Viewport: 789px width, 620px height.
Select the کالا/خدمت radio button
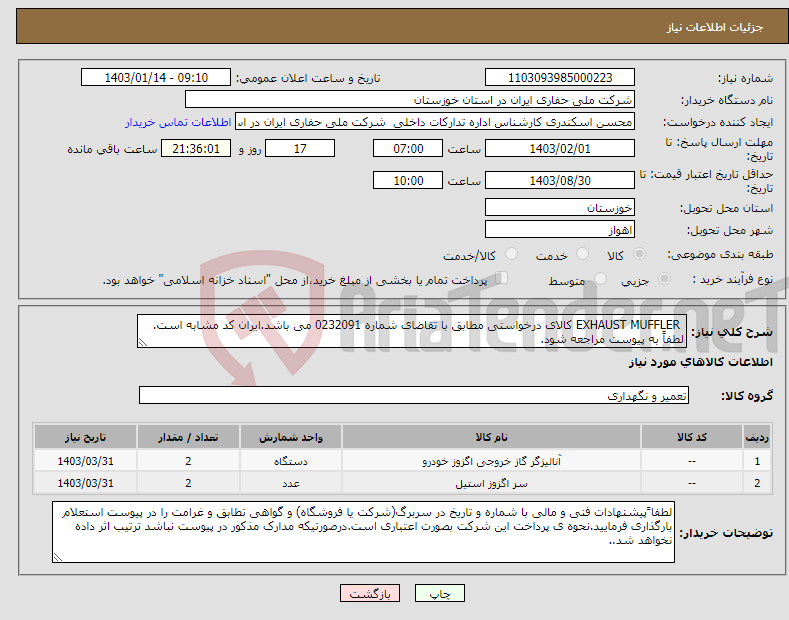pos(511,254)
